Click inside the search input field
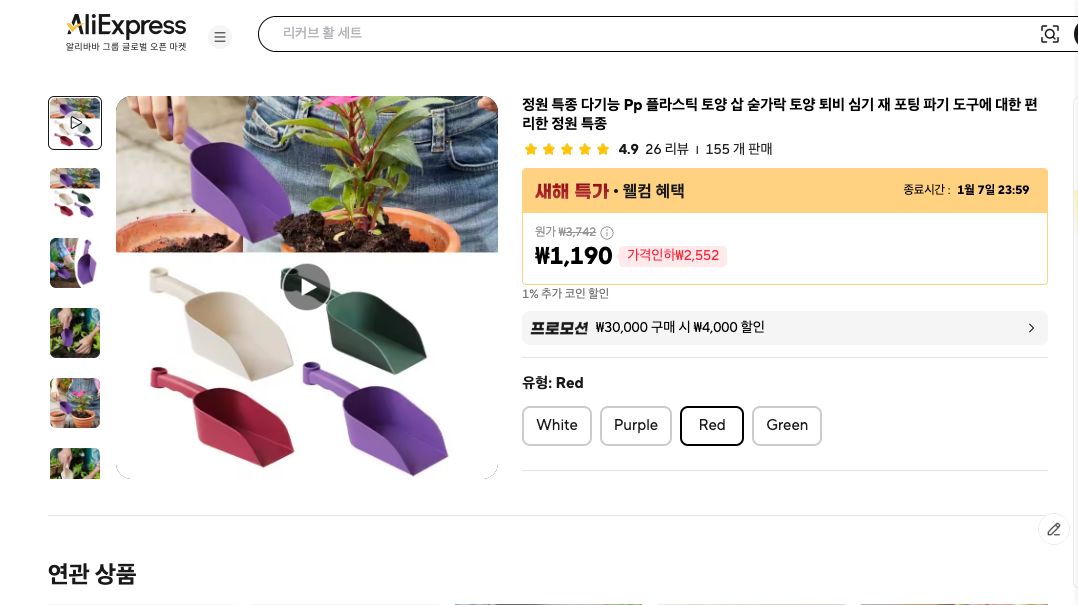Viewport: 1078px width, 605px height. (600, 33)
